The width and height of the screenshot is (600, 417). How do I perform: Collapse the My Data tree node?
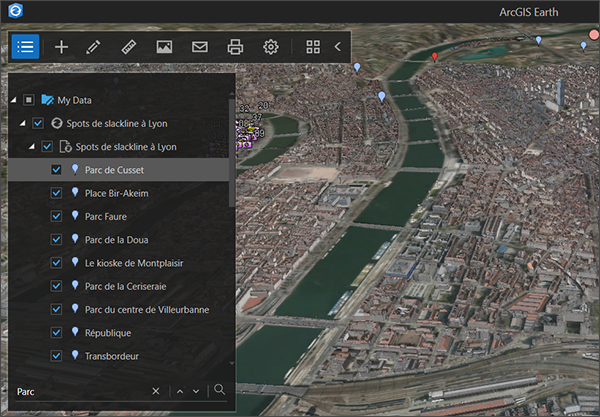14,100
